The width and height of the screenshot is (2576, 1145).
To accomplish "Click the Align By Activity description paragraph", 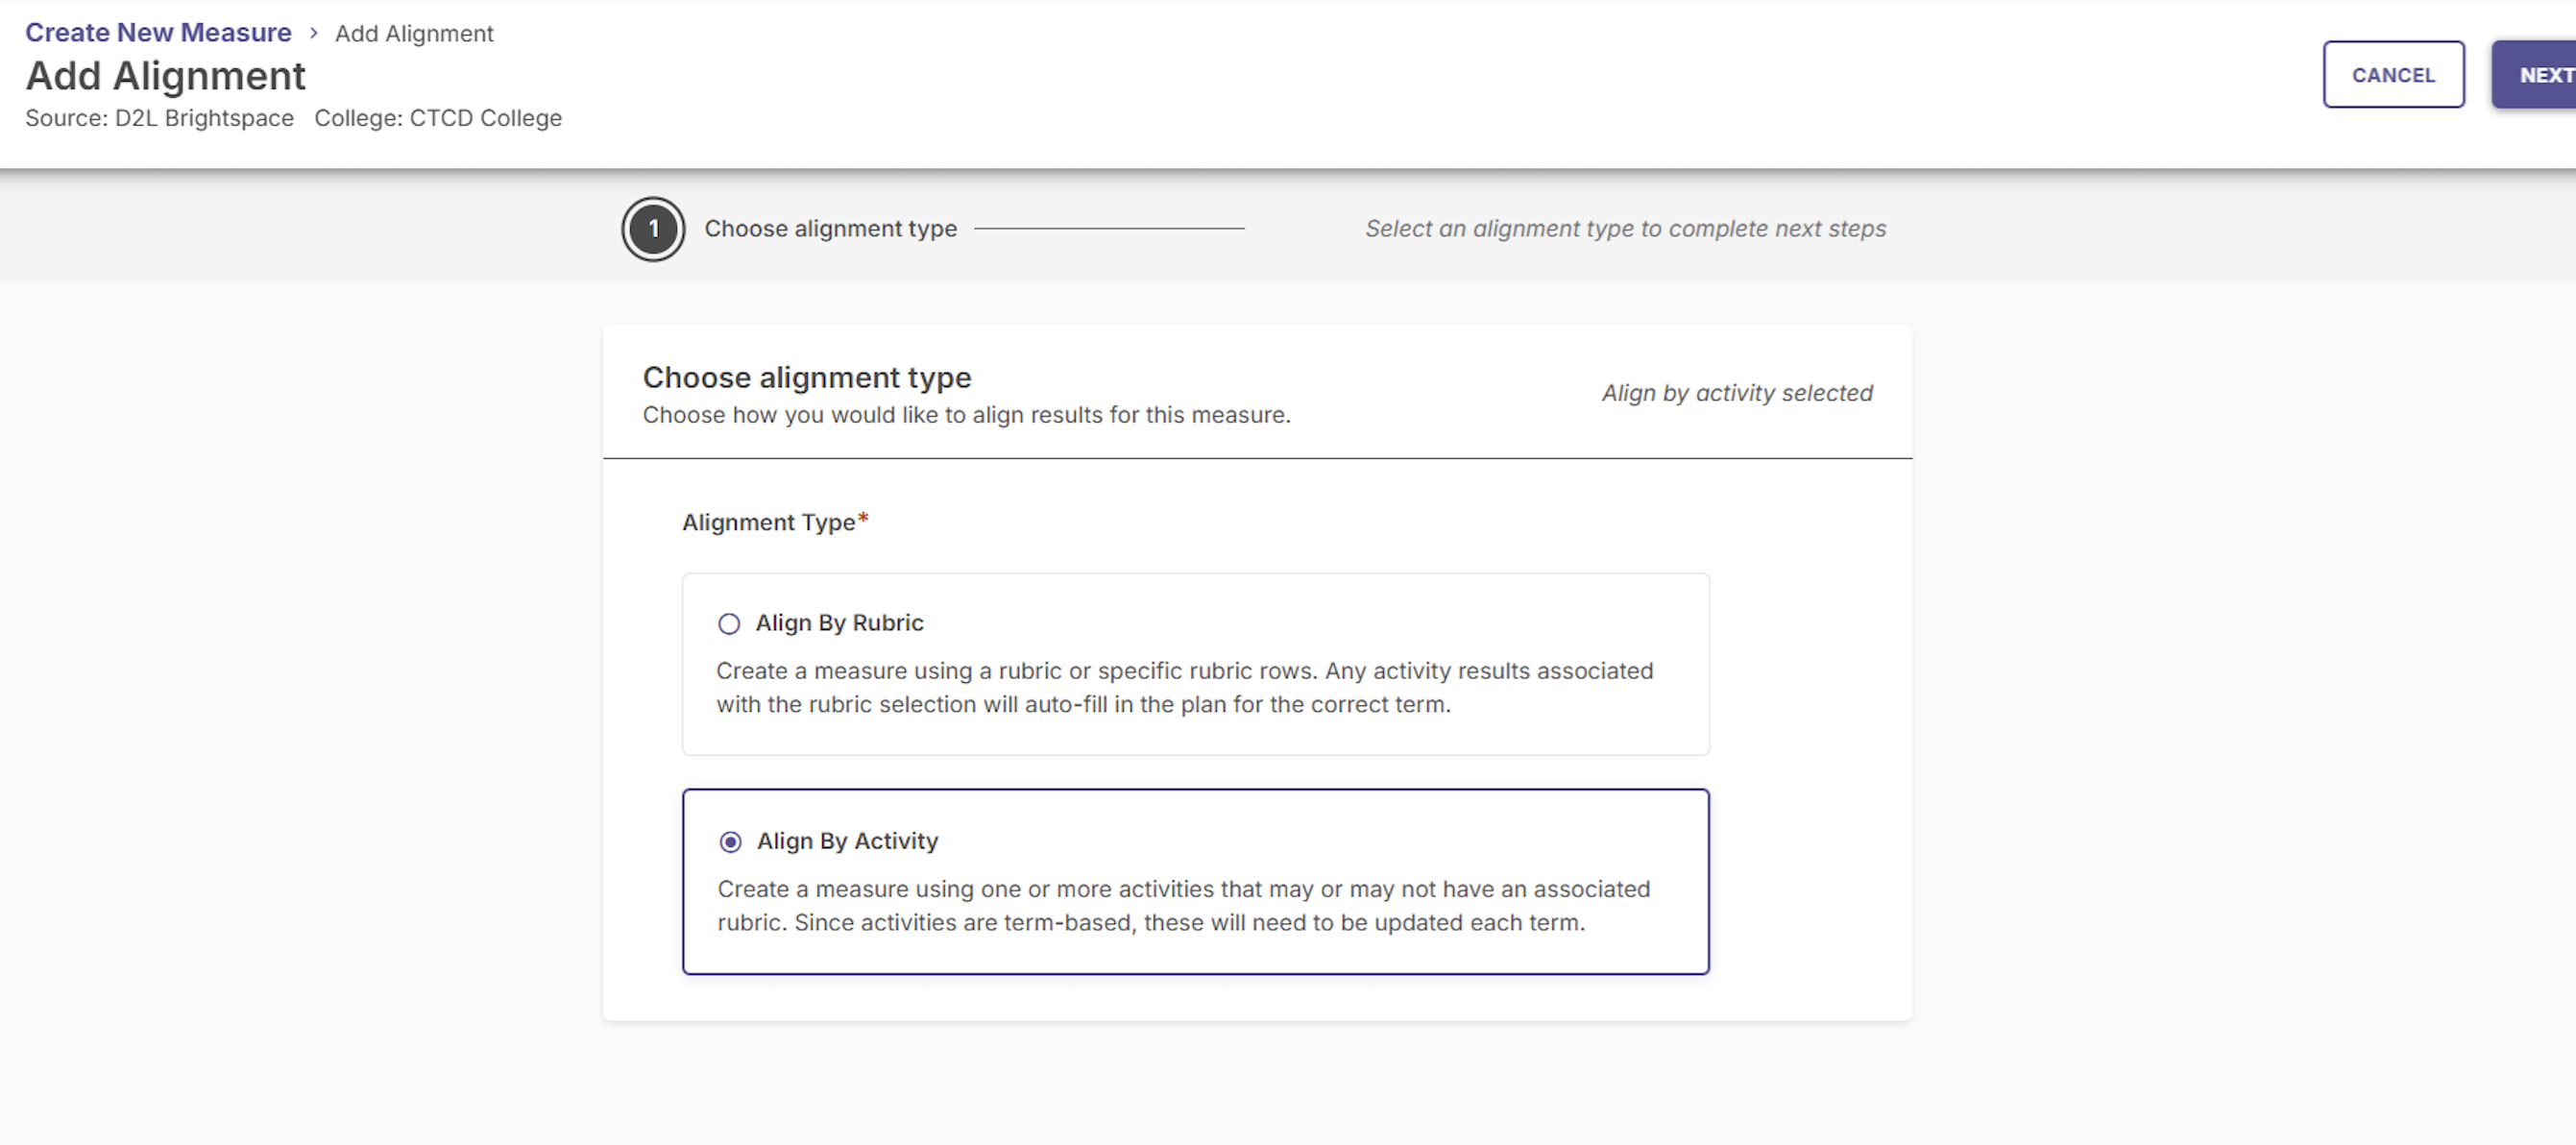I will pos(1183,905).
